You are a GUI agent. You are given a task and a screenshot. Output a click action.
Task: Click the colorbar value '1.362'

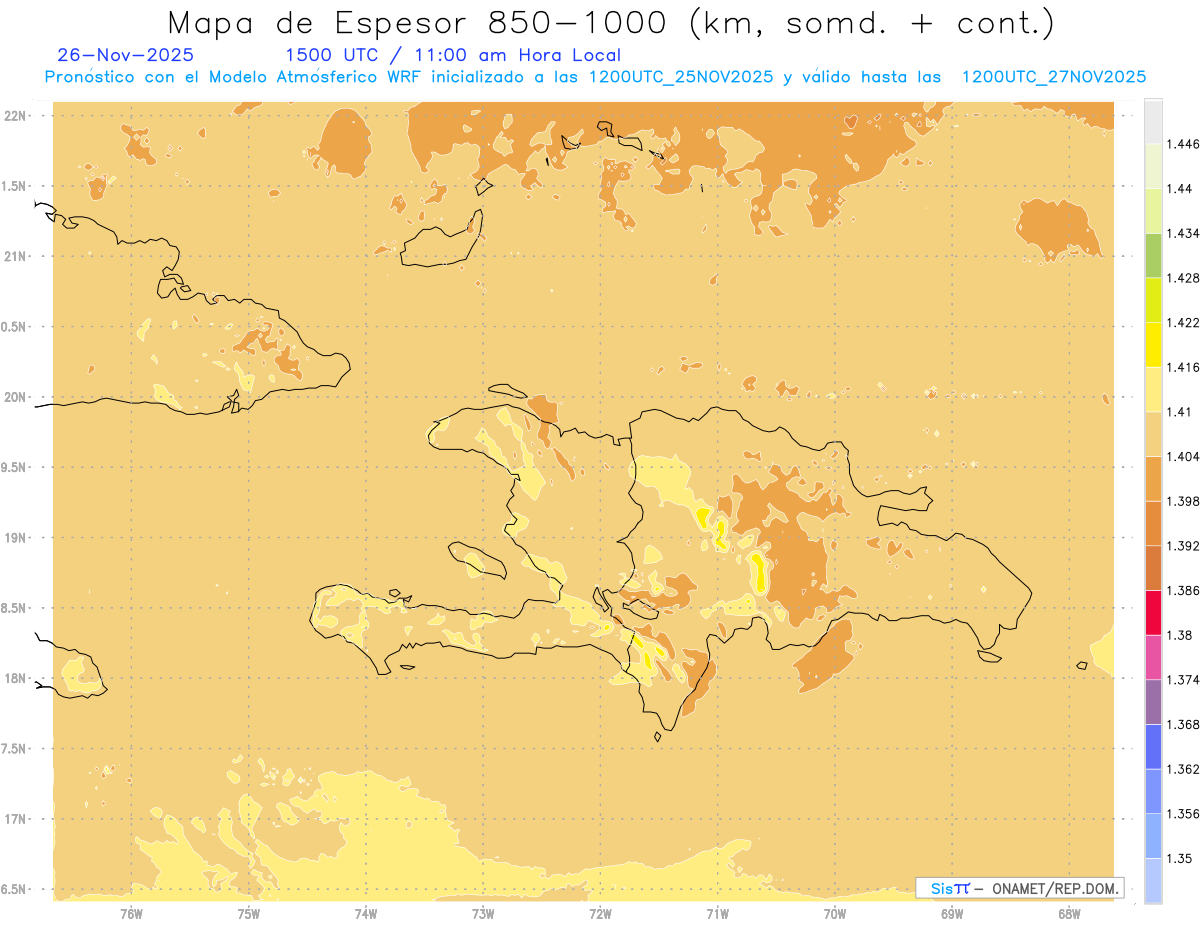pos(1183,769)
